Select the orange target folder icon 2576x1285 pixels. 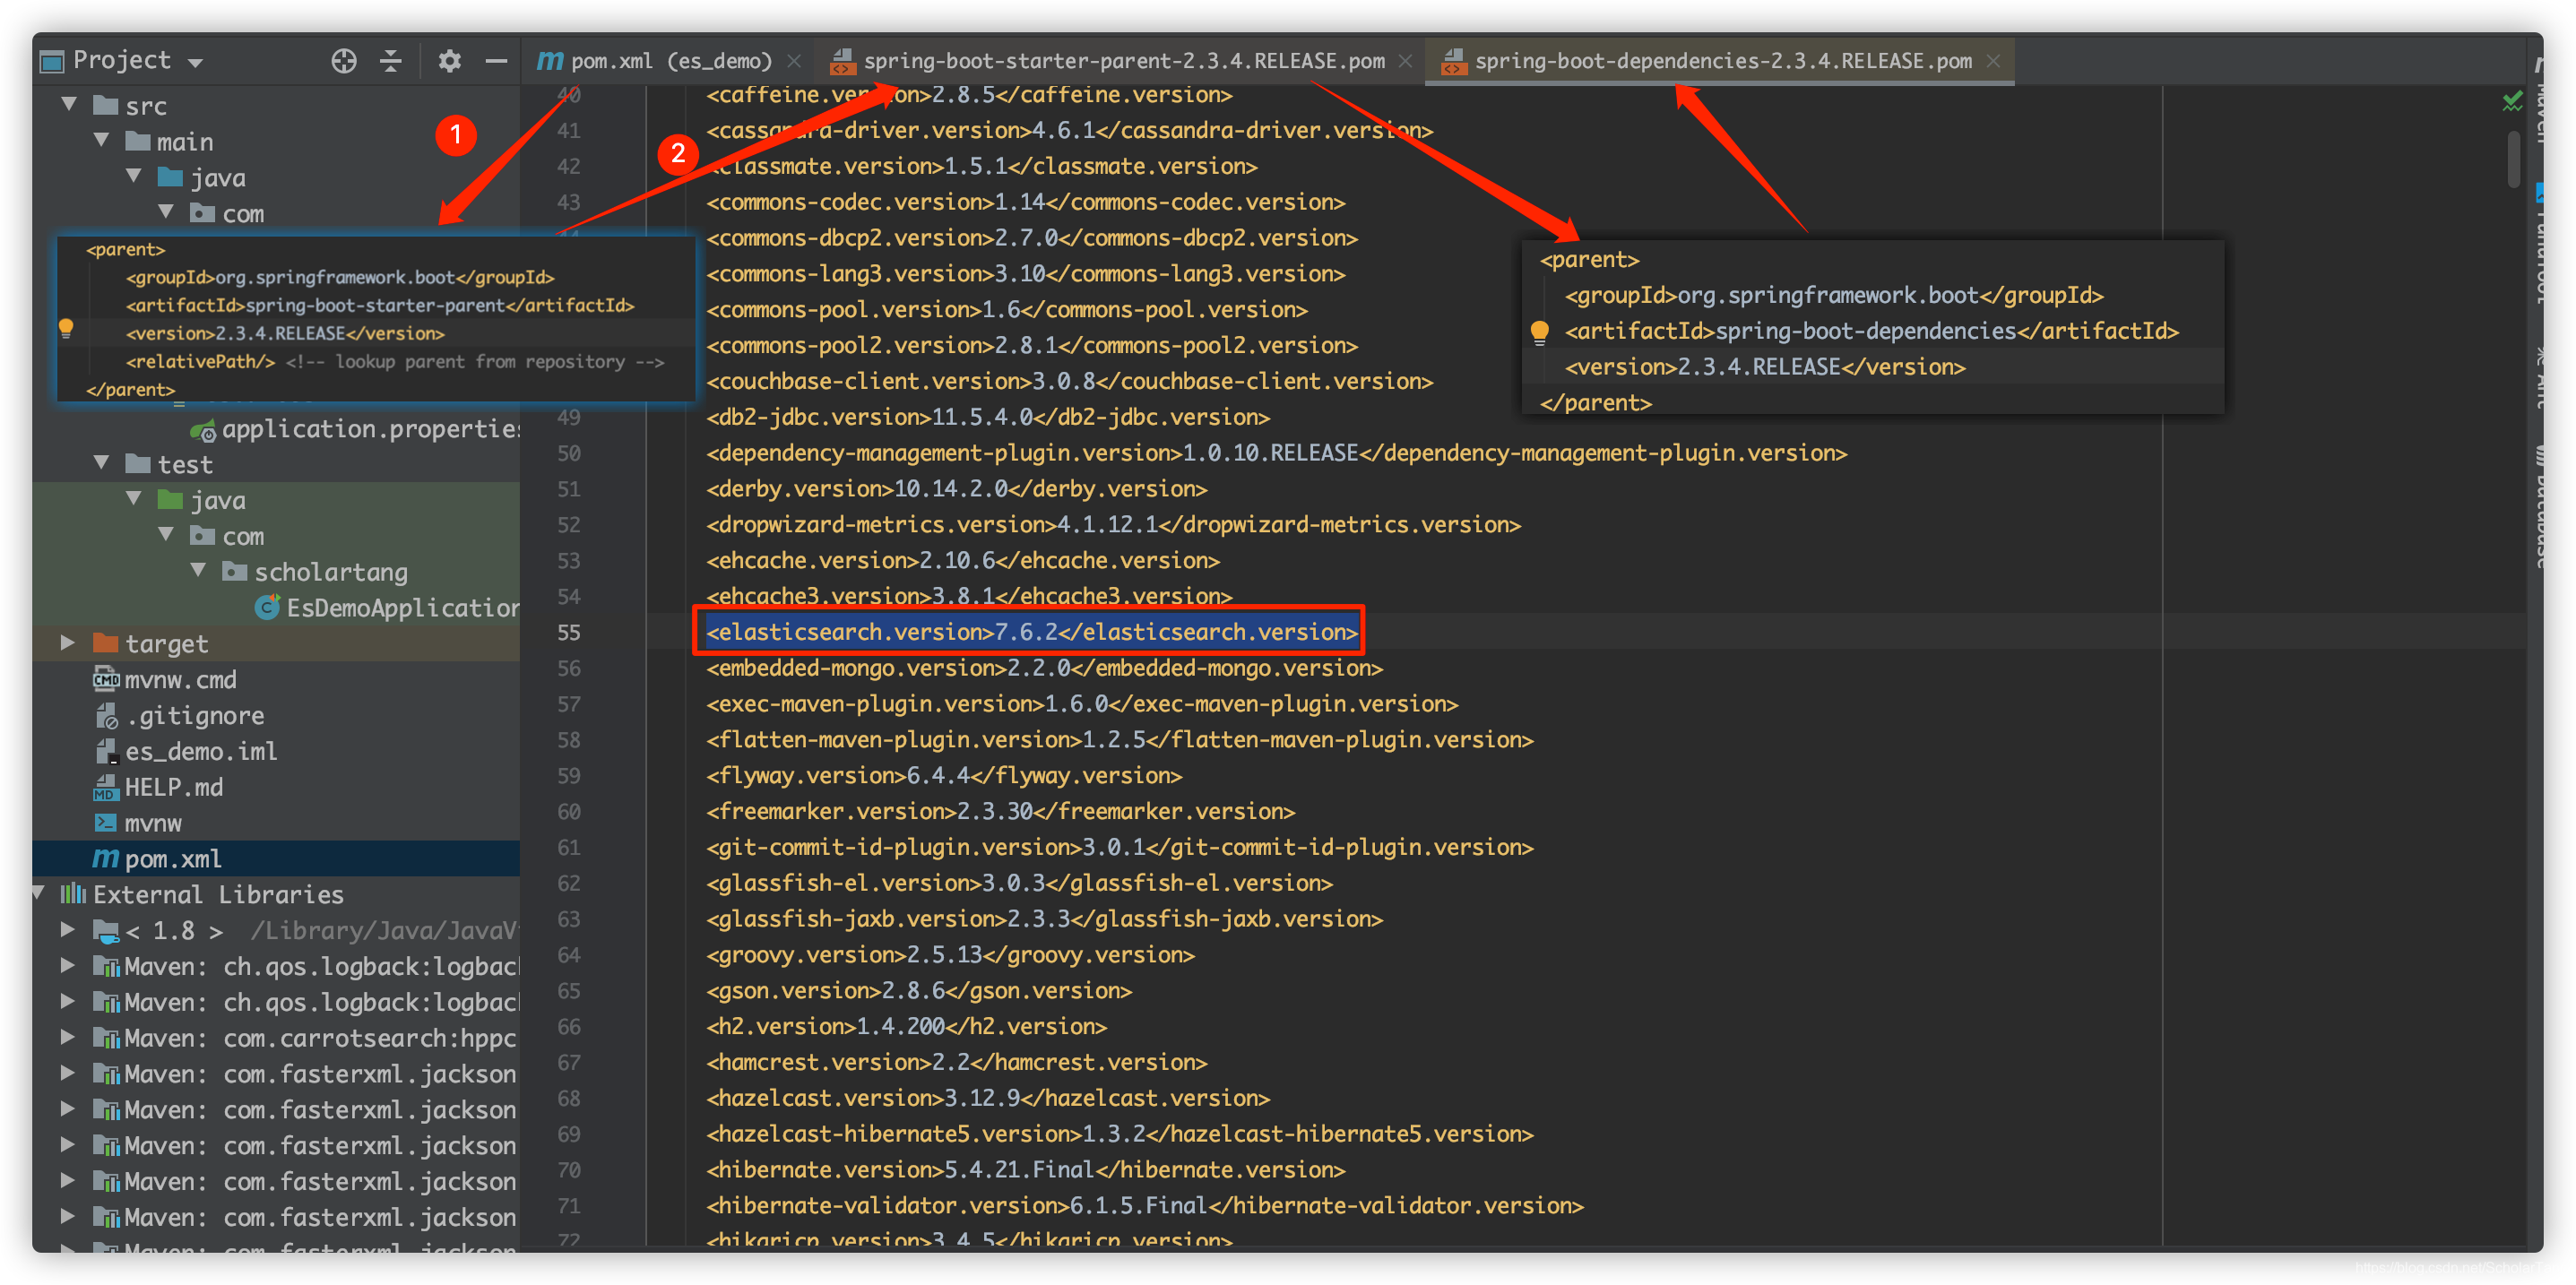click(105, 643)
